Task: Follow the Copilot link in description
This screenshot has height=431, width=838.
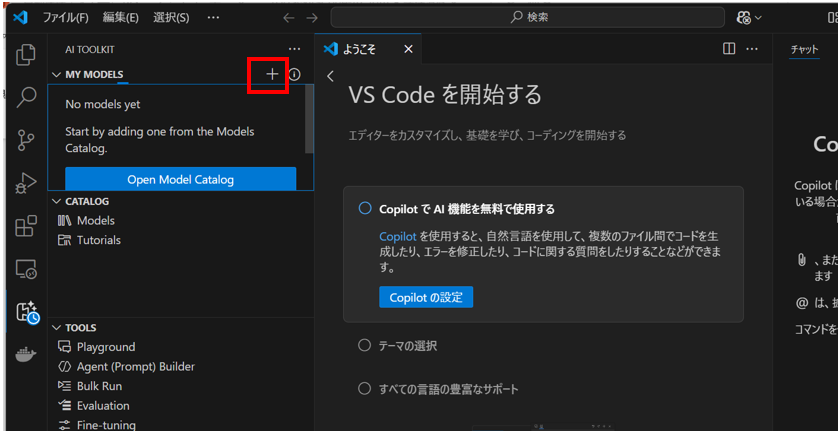Action: (x=398, y=236)
